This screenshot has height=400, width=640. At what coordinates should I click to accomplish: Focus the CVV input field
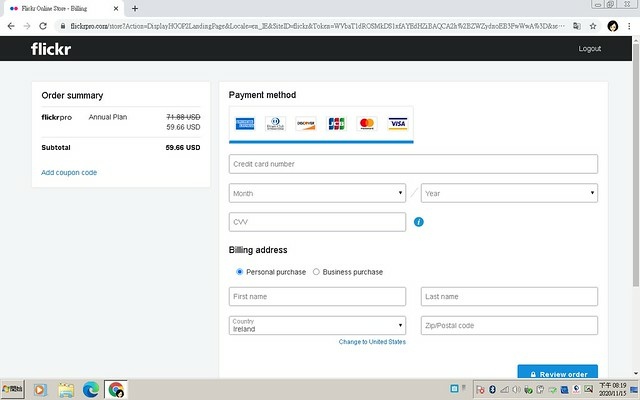pos(317,222)
